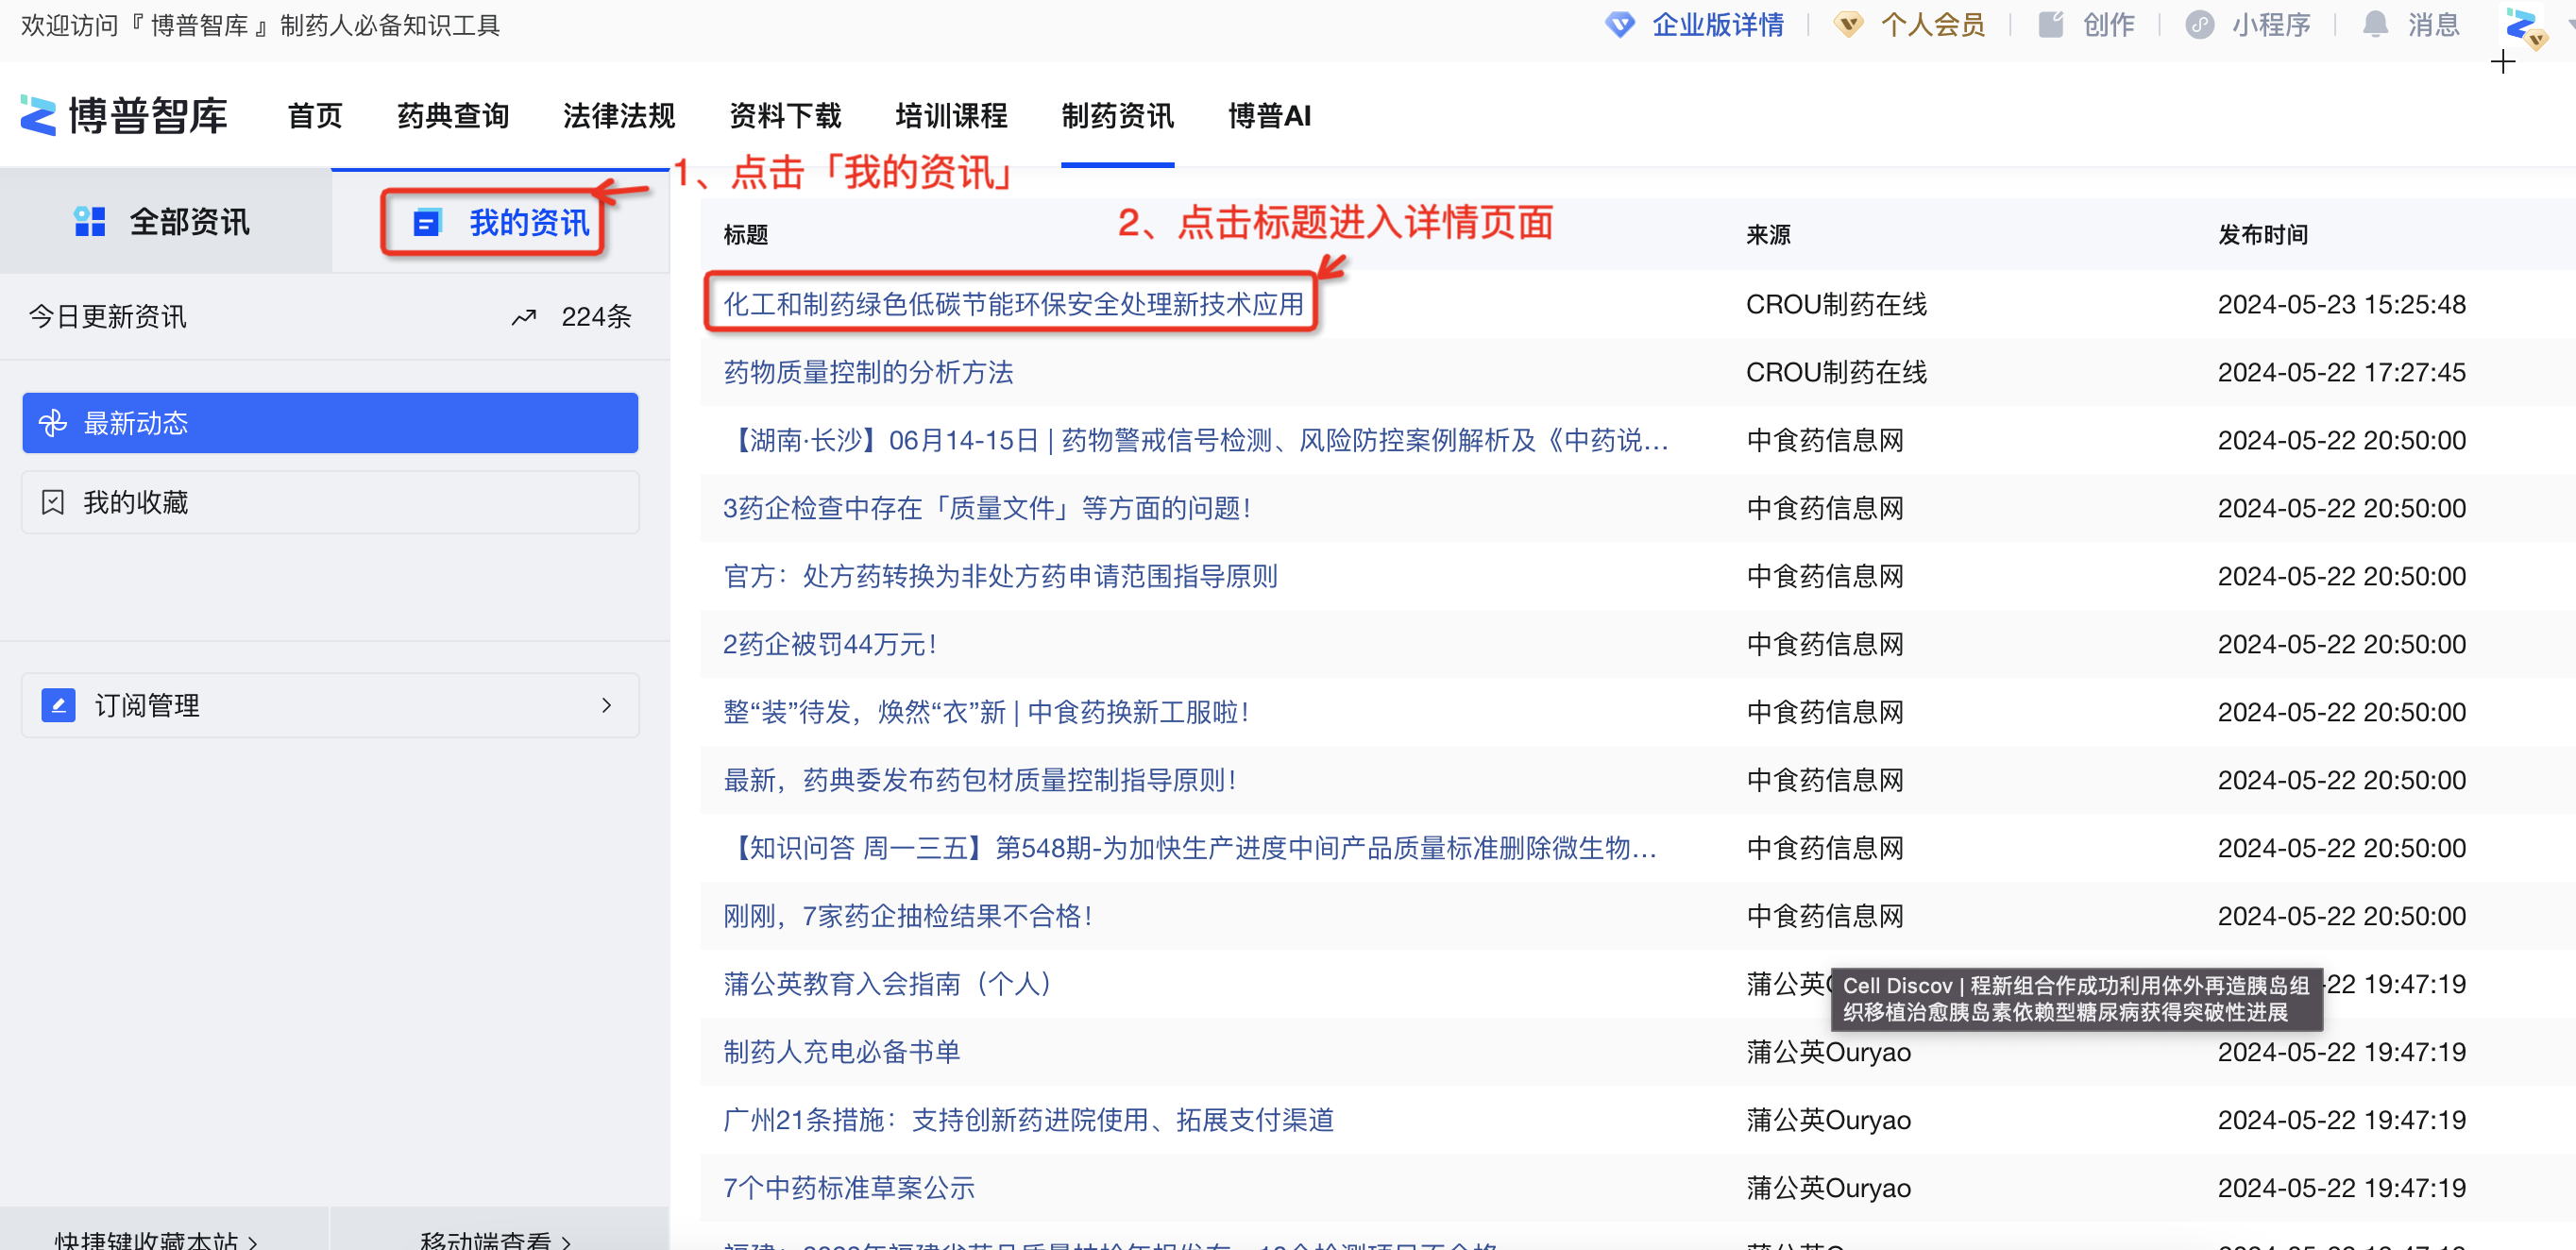Click the 订阅管理 edit icon
The width and height of the screenshot is (2576, 1250).
[58, 705]
